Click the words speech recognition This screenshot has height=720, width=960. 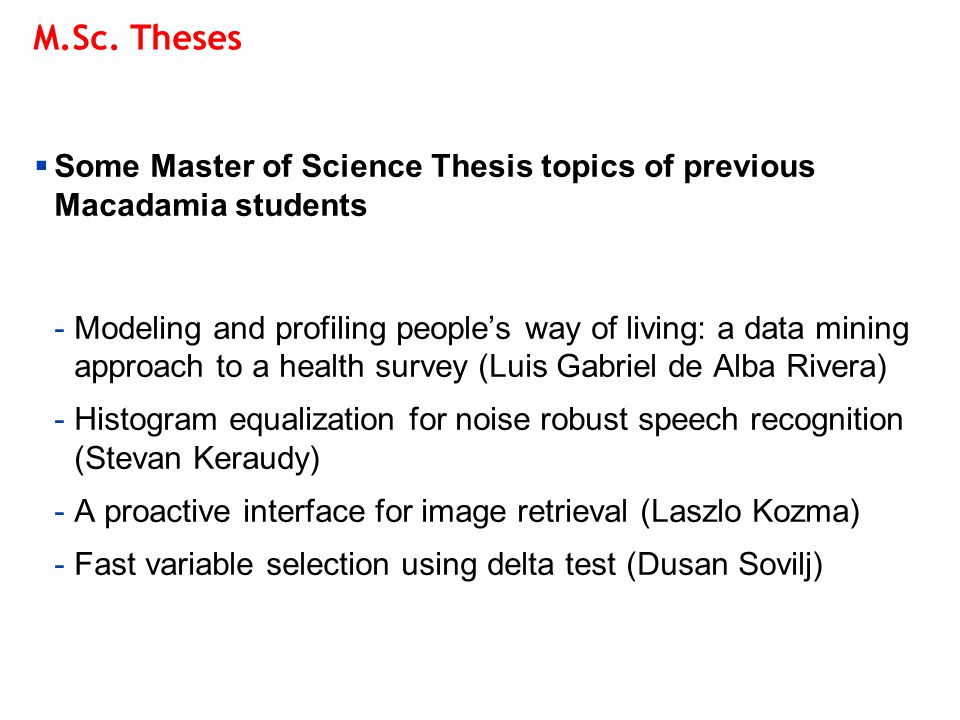[x=771, y=421]
